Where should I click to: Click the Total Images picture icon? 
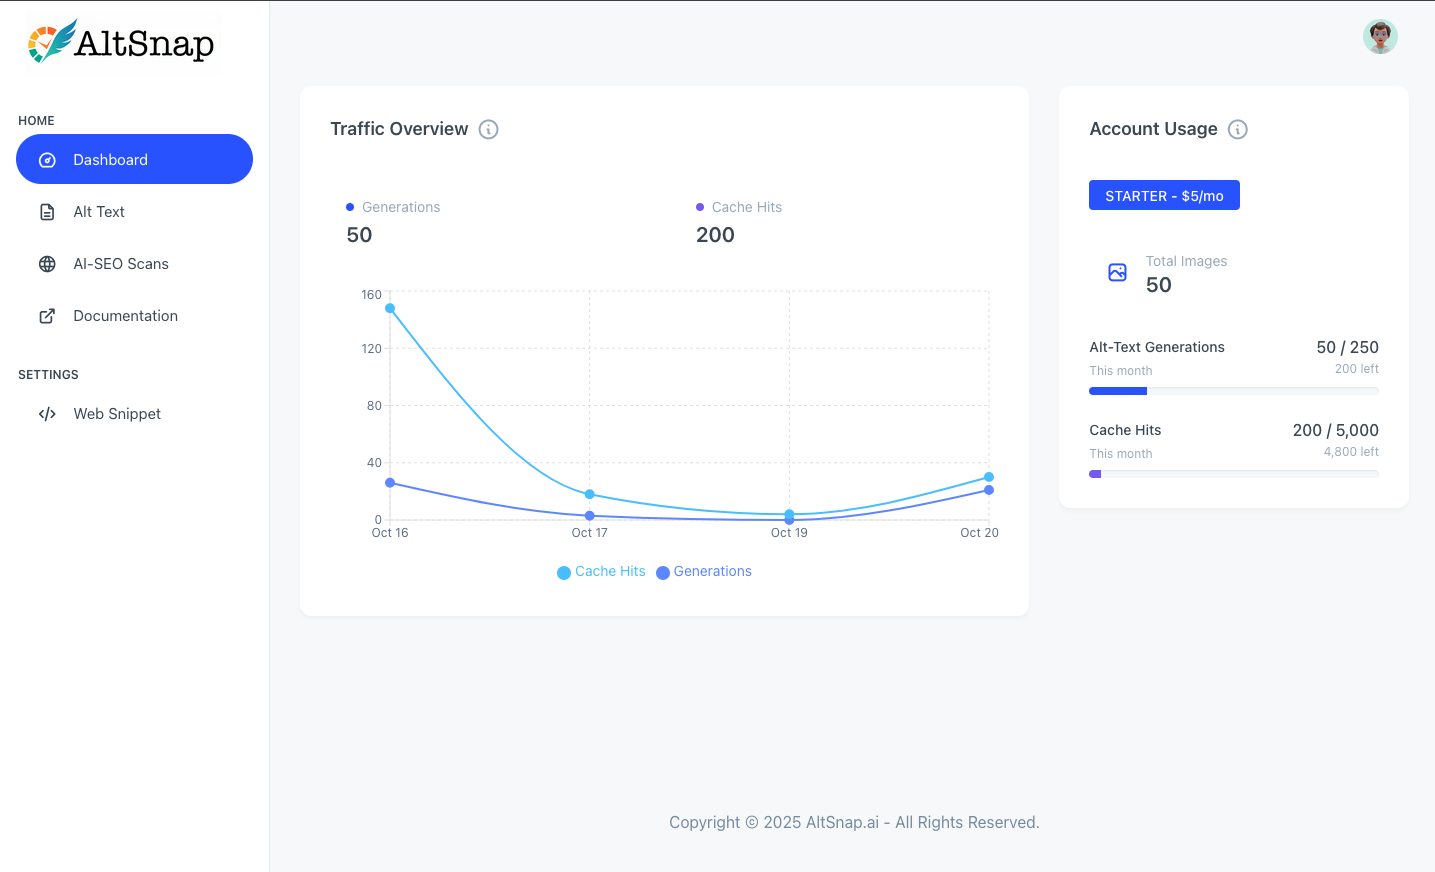[x=1117, y=272]
